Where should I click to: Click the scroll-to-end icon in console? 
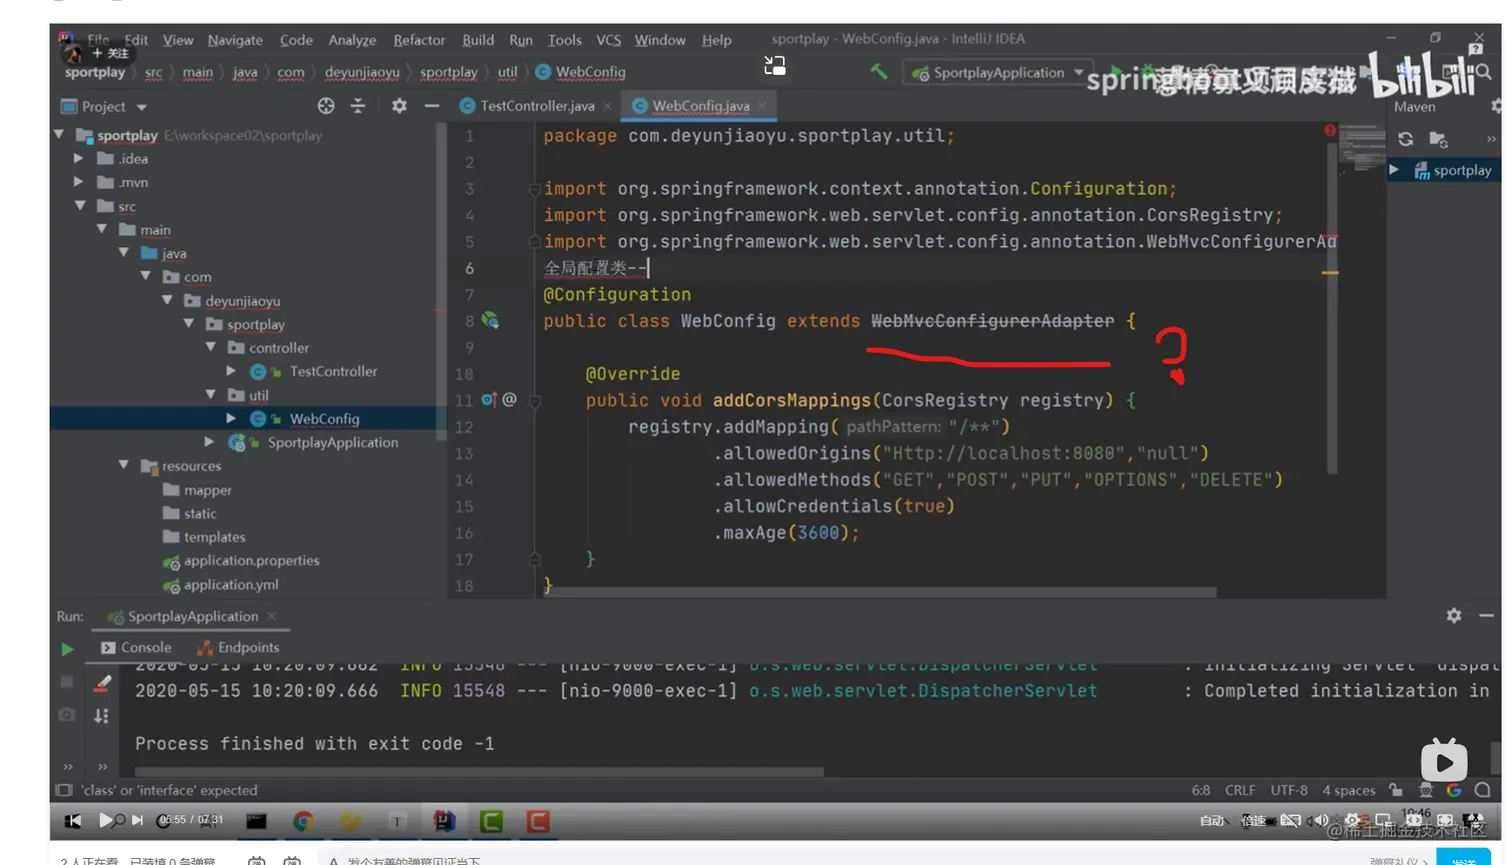point(101,716)
